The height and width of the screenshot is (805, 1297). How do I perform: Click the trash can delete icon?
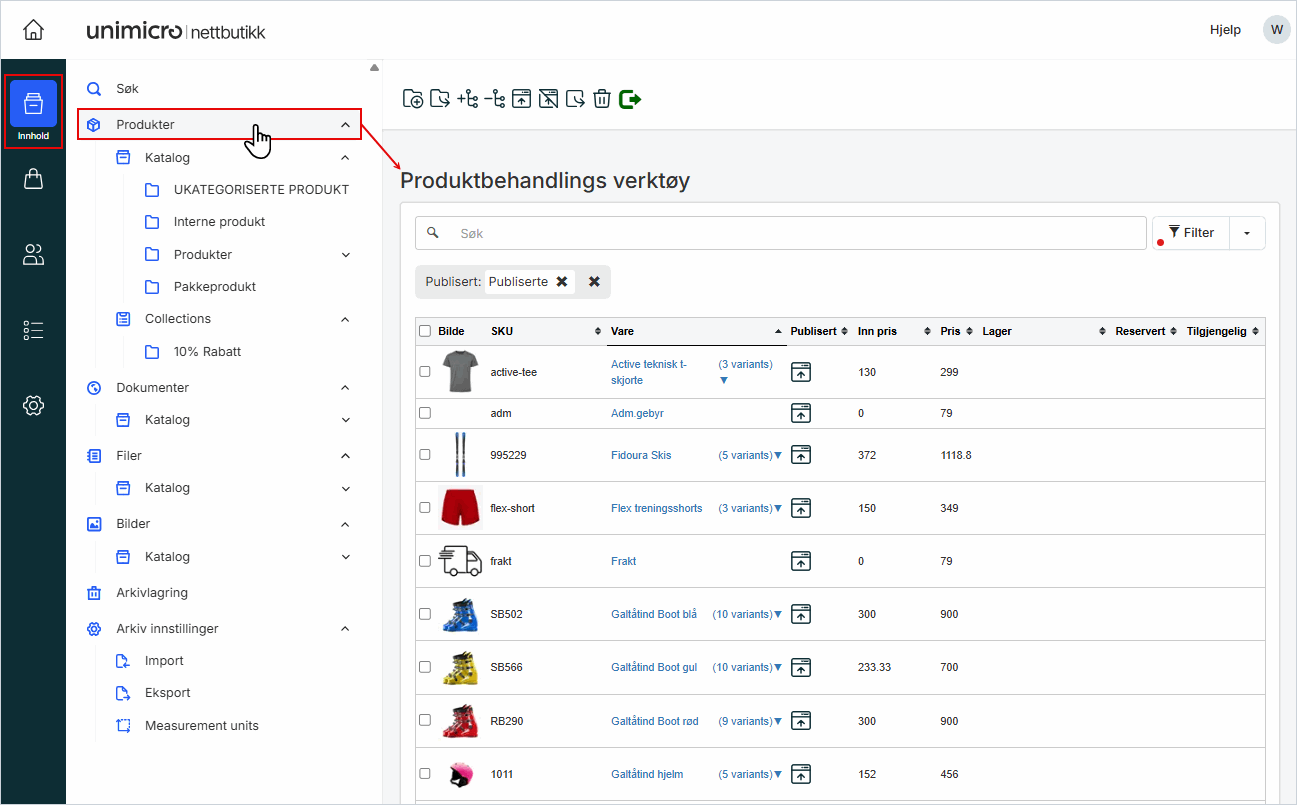[601, 99]
